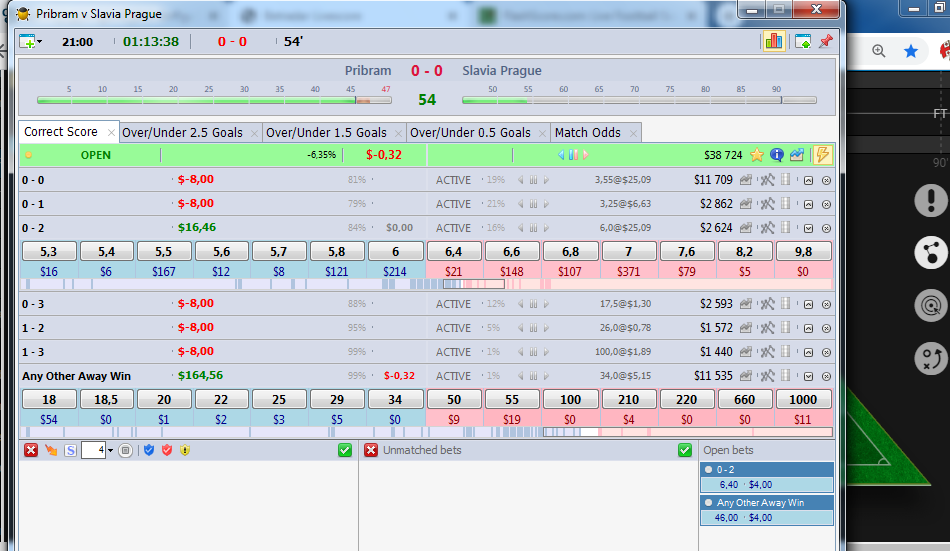Expand the 0 - 0 selection price row
Image resolution: width=950 pixels, height=551 pixels.
[x=808, y=181]
